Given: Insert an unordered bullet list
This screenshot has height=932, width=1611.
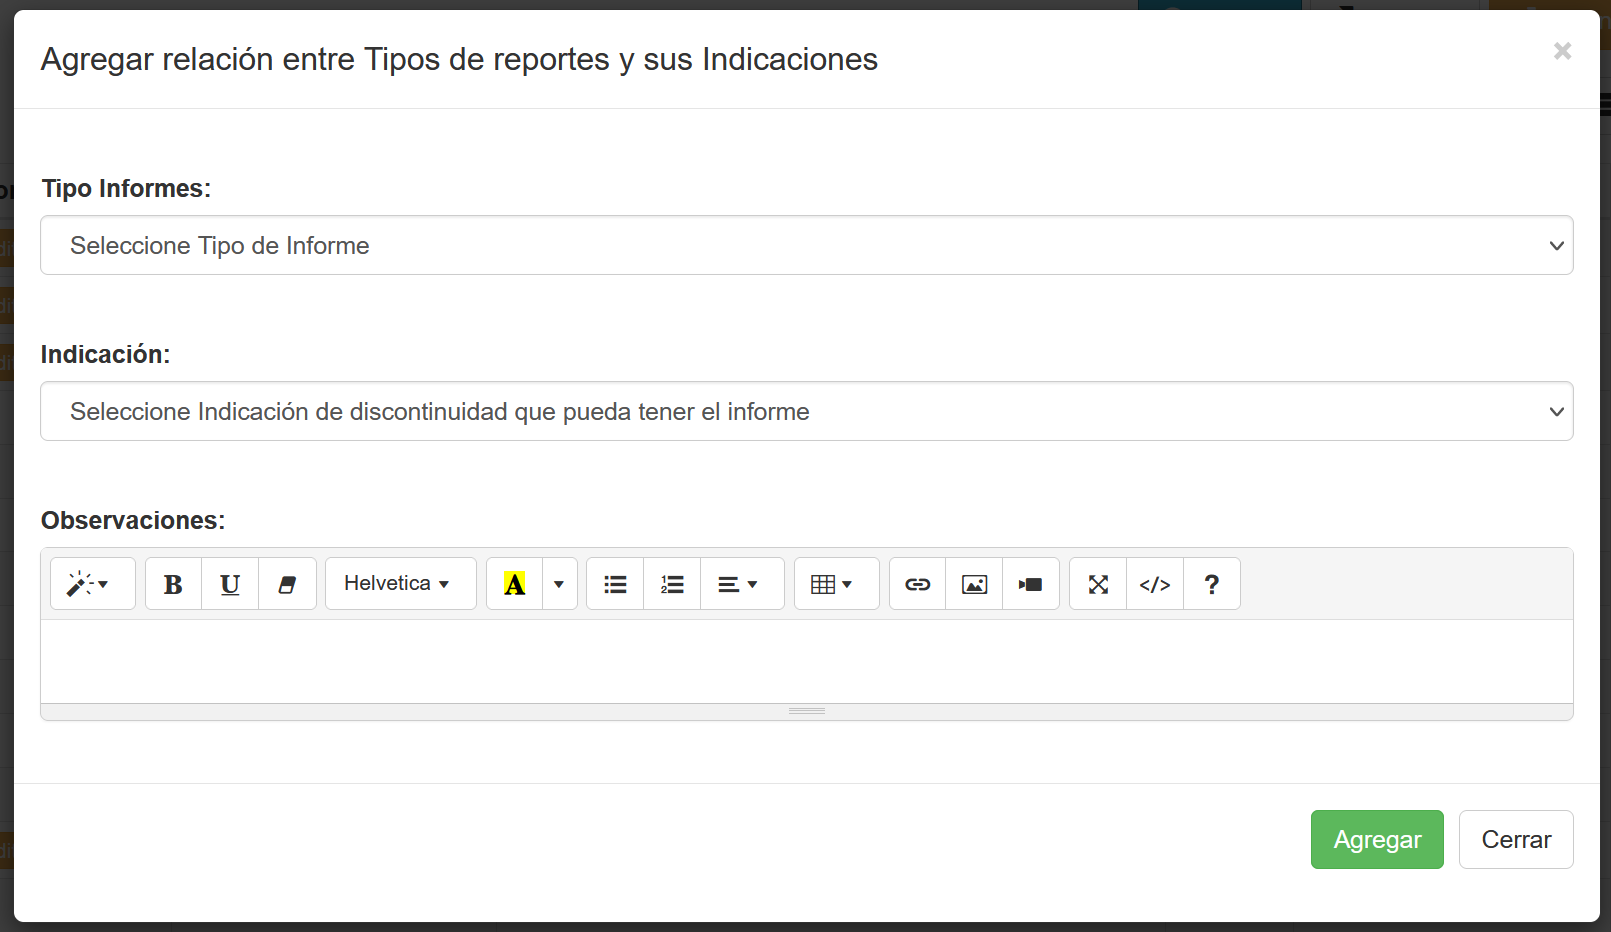Looking at the screenshot, I should [615, 584].
